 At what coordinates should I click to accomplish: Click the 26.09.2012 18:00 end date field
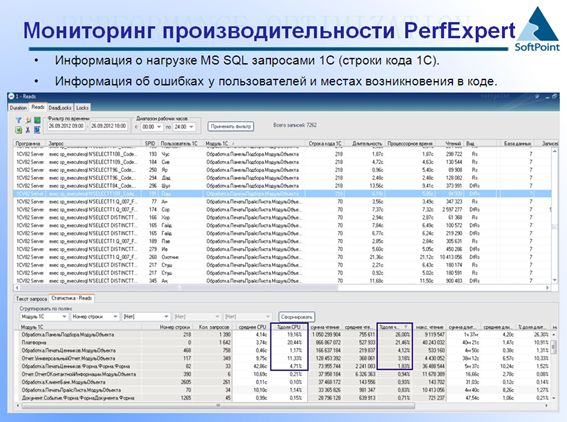pyautogui.click(x=108, y=126)
